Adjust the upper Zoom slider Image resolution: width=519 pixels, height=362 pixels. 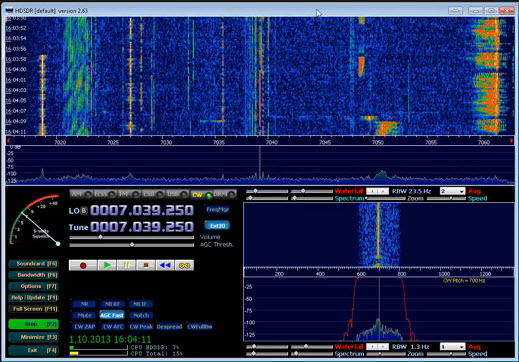click(x=386, y=198)
